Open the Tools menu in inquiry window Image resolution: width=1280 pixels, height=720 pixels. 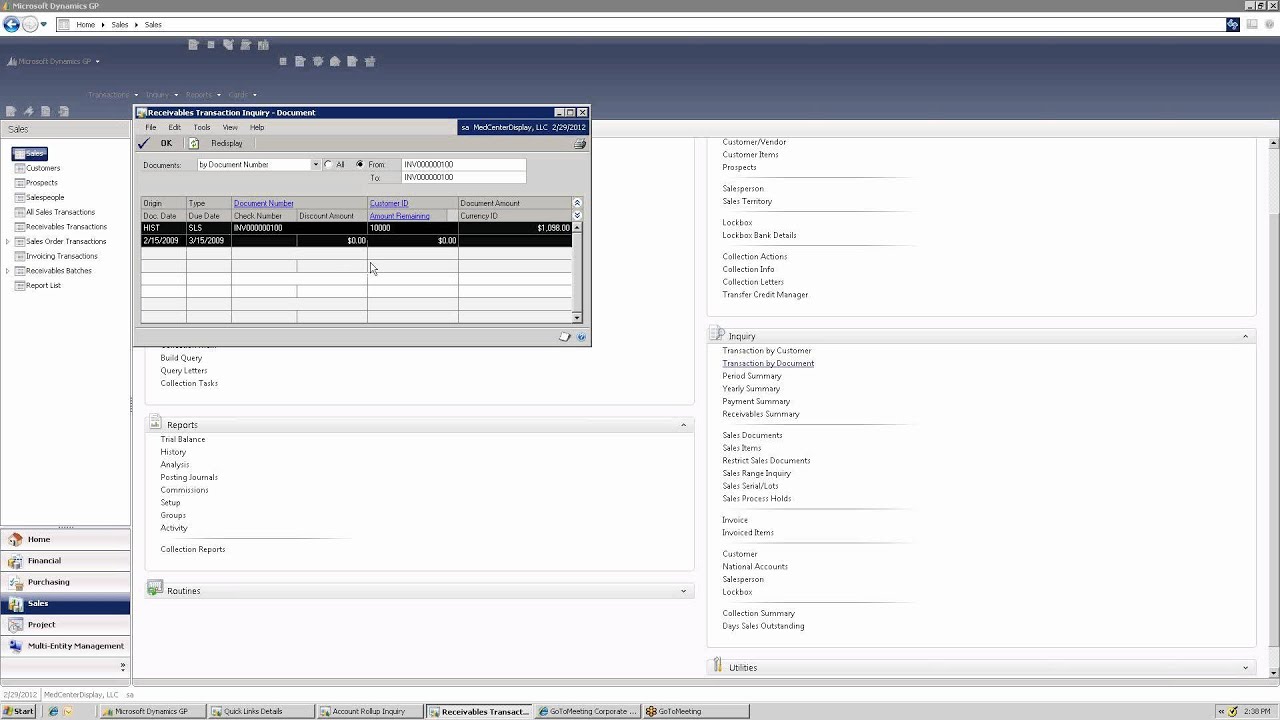click(x=202, y=127)
